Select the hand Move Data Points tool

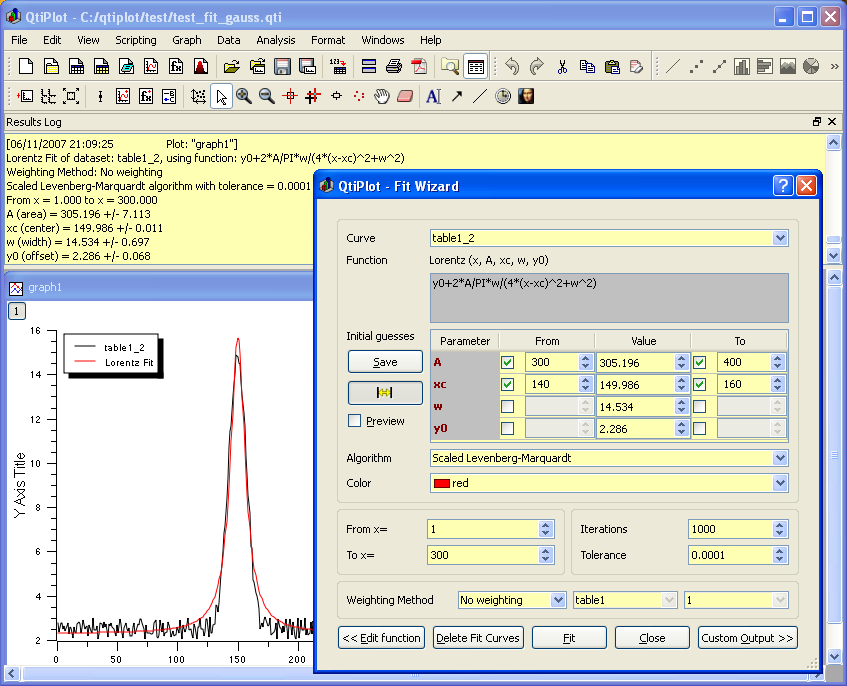(382, 97)
